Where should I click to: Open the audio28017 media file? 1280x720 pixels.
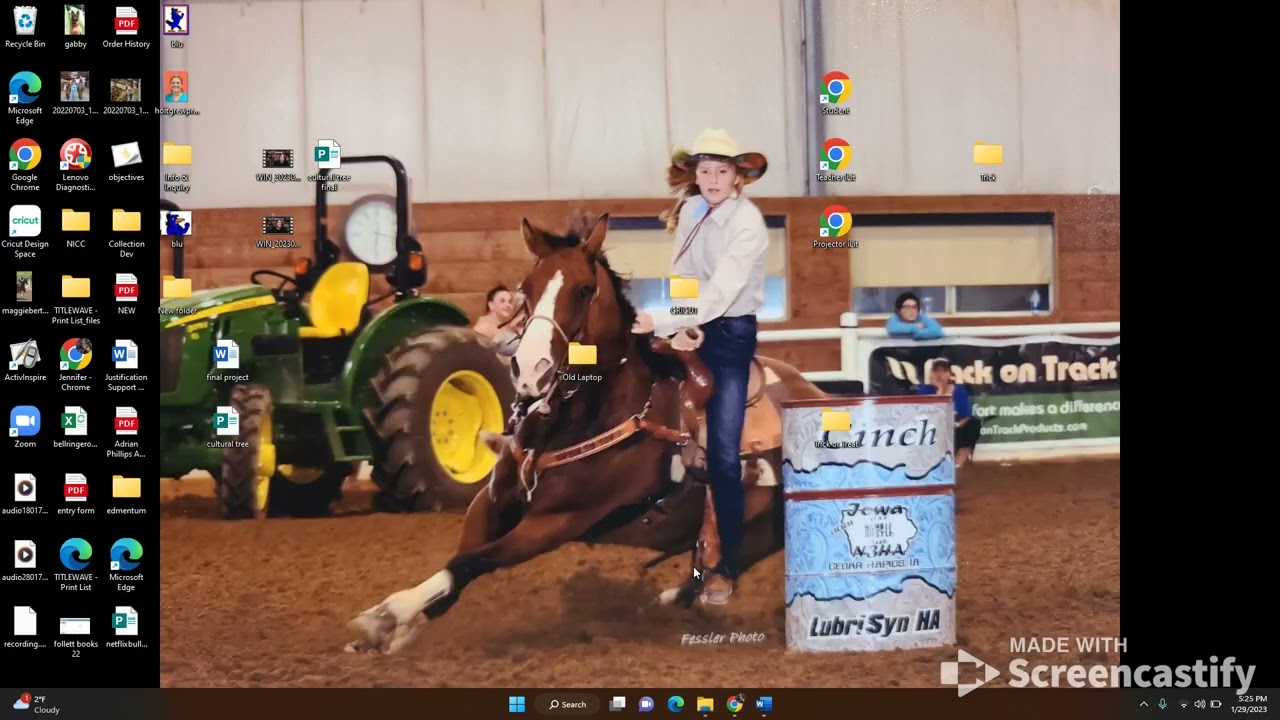25,560
